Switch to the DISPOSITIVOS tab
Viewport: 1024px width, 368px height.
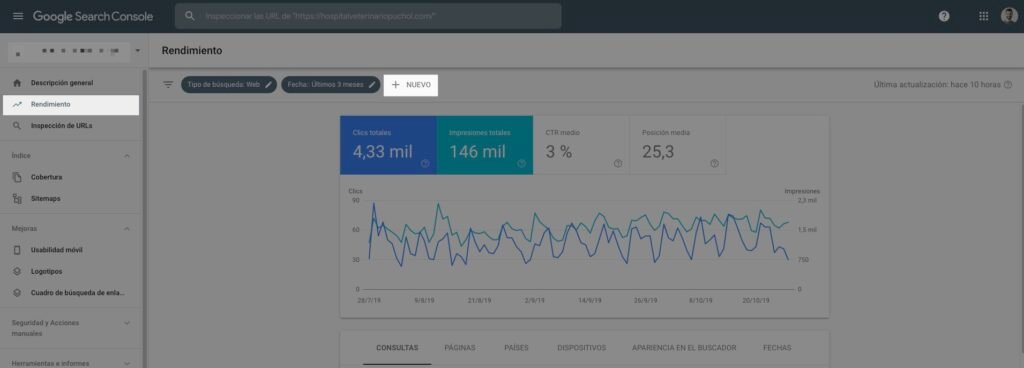[x=582, y=348]
